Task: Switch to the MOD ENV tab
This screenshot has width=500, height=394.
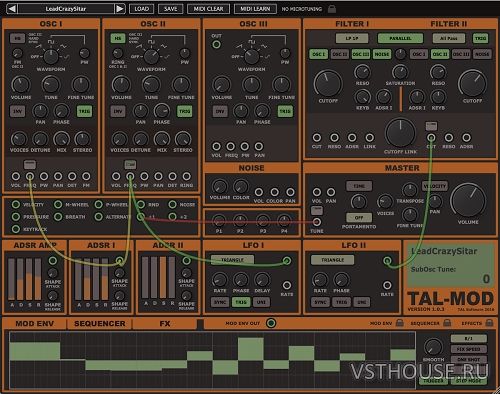Action: pyautogui.click(x=34, y=323)
